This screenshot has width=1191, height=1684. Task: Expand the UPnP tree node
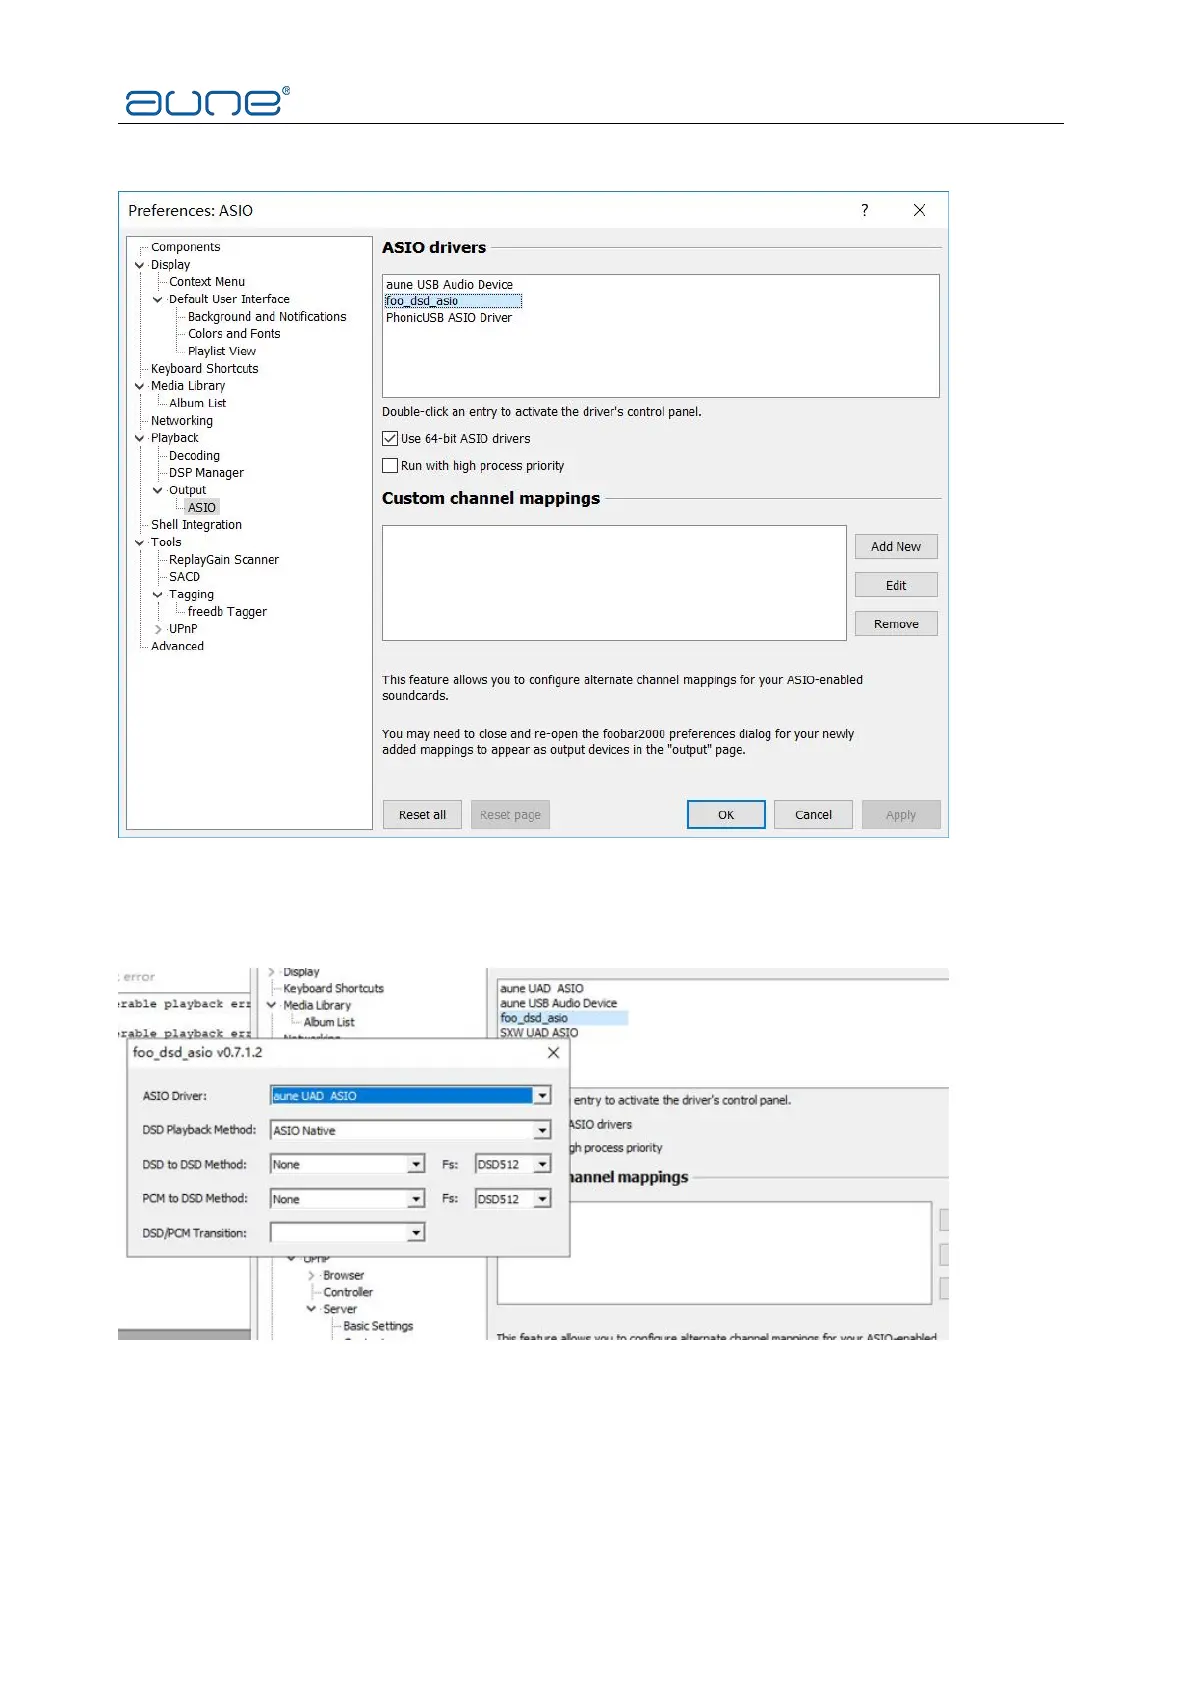pyautogui.click(x=157, y=629)
